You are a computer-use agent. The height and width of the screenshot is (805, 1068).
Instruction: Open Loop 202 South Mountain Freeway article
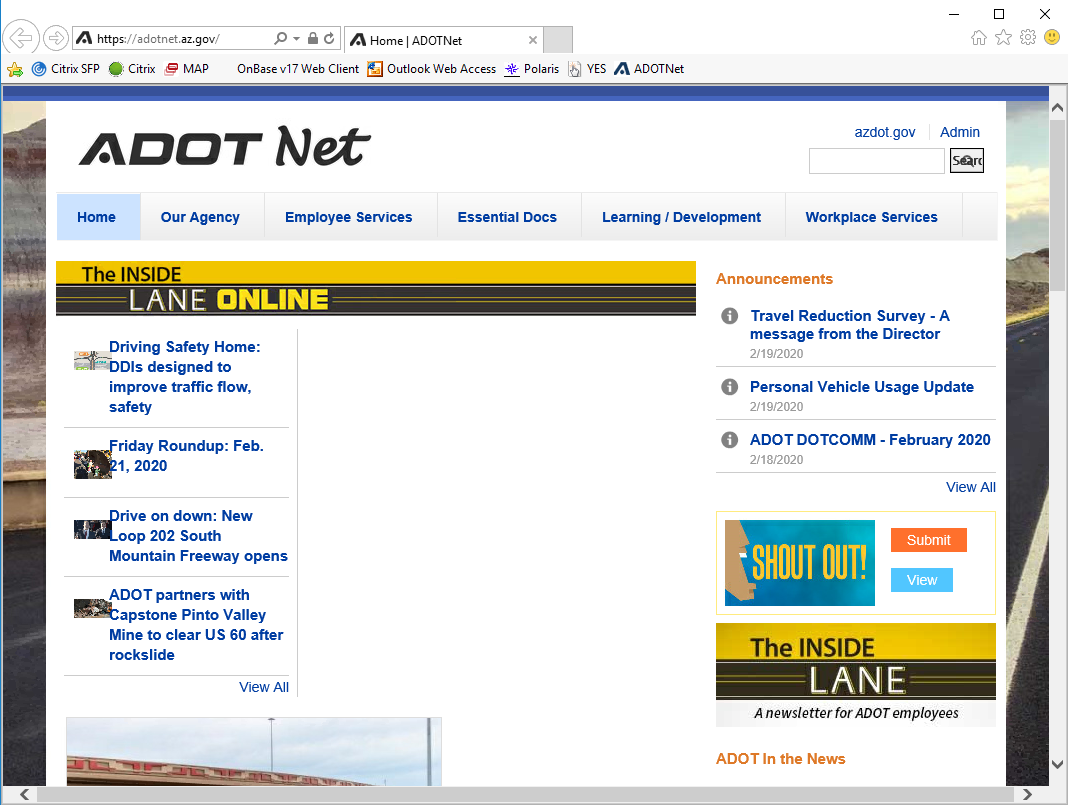[198, 536]
